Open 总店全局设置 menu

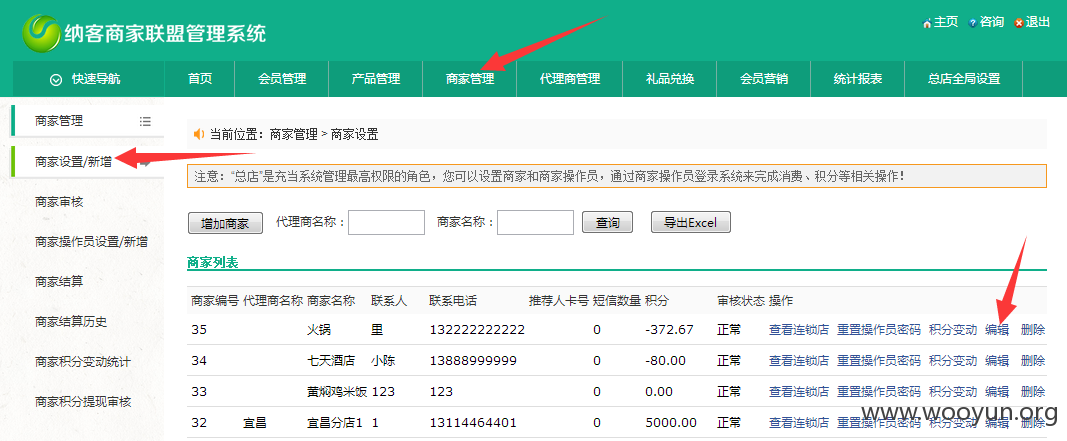pos(964,79)
